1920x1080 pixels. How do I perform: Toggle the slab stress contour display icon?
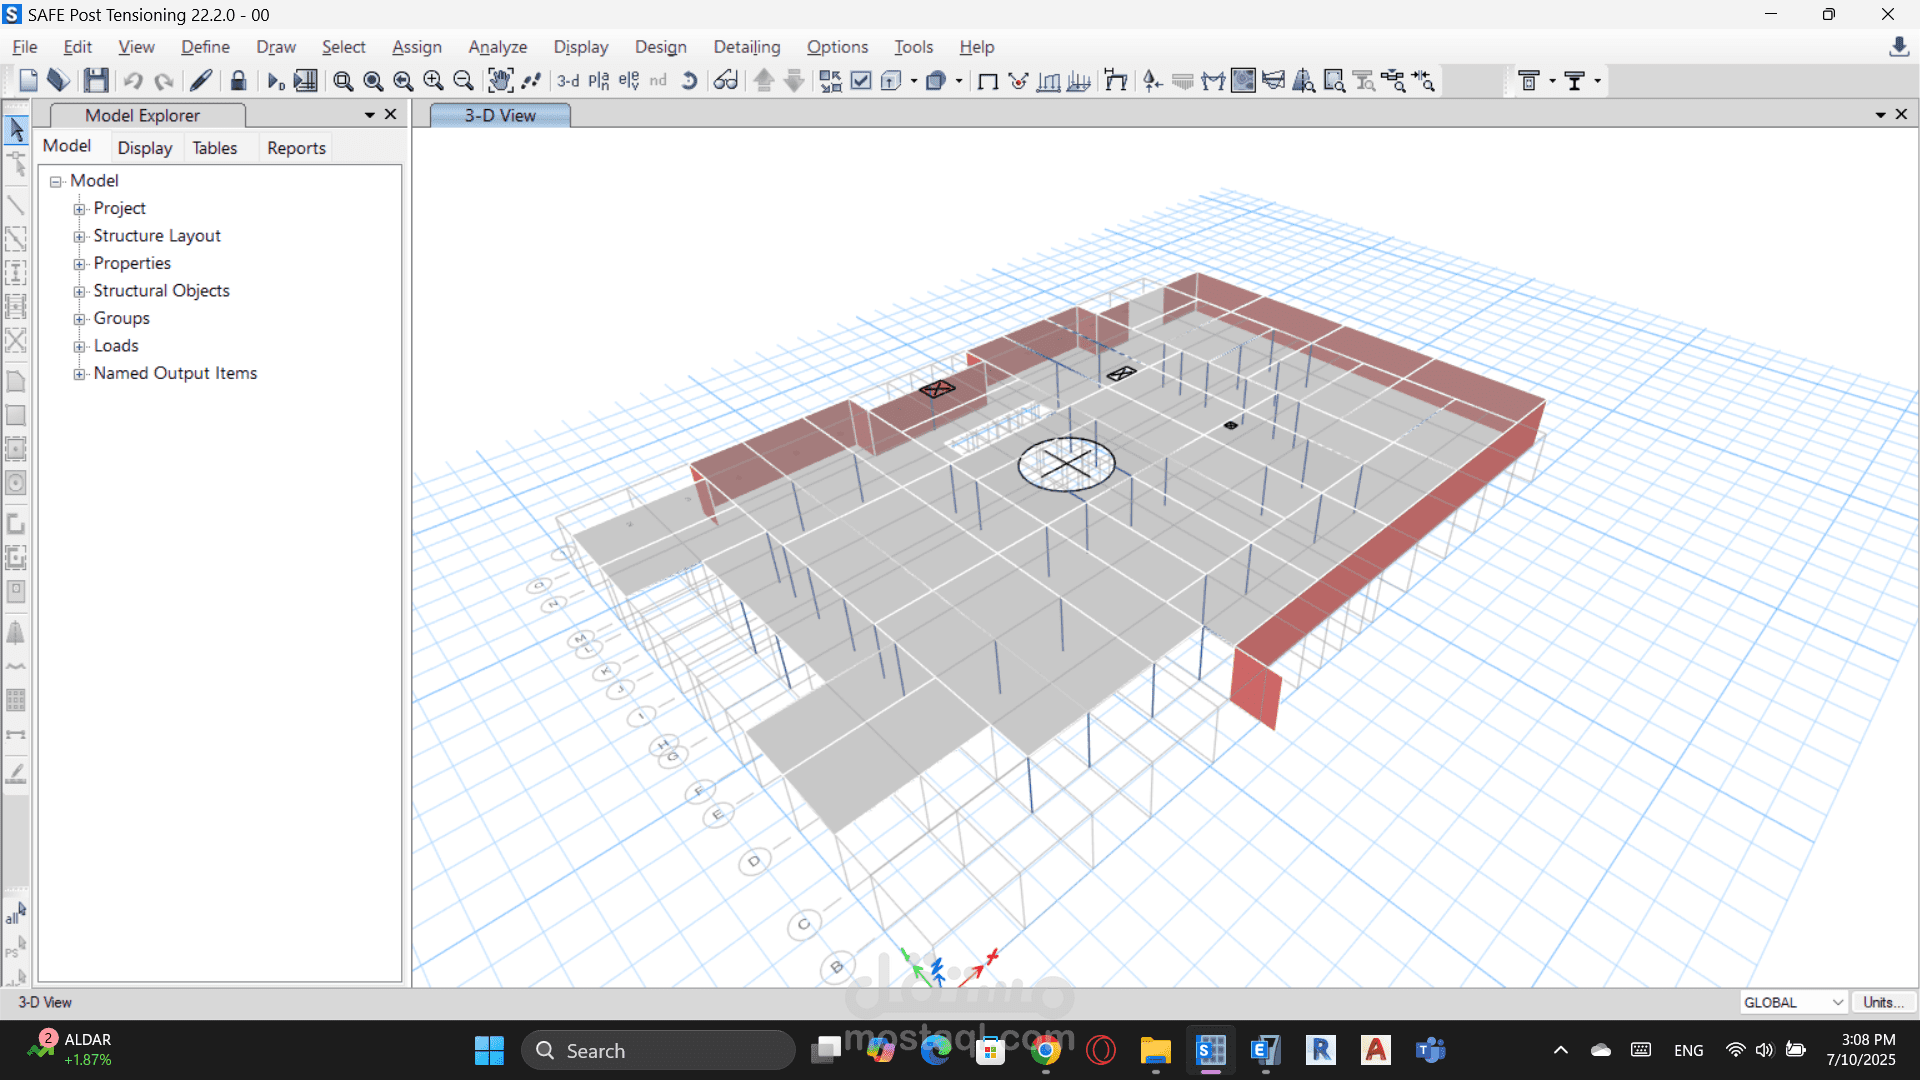[x=1243, y=81]
